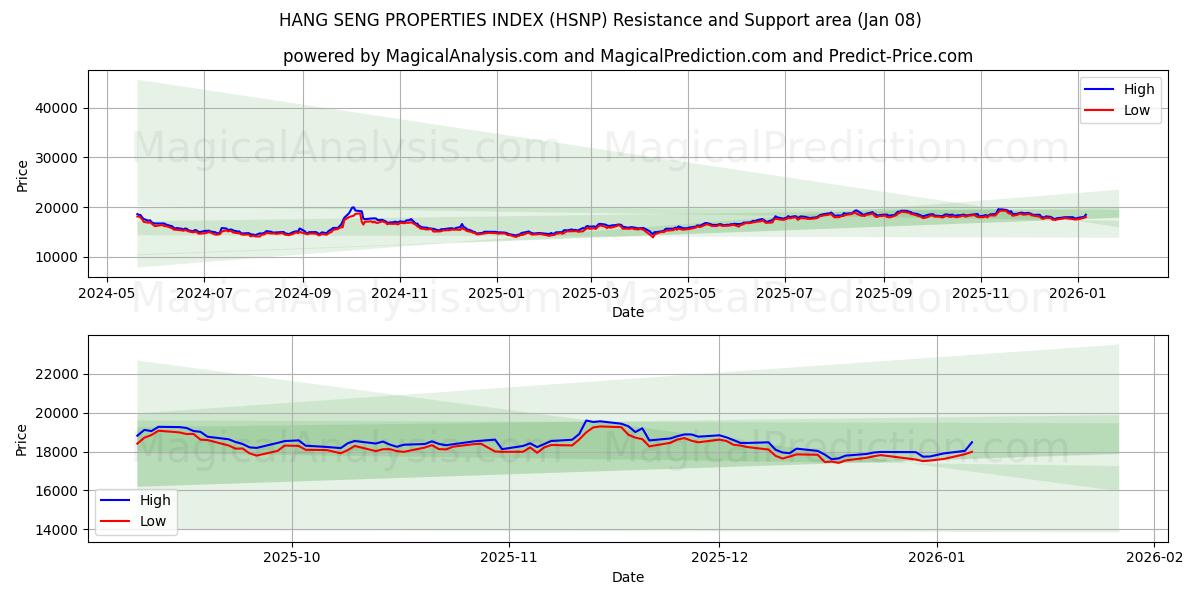
Task: Click the blue High line peak near 2024-10
Action: (x=351, y=207)
